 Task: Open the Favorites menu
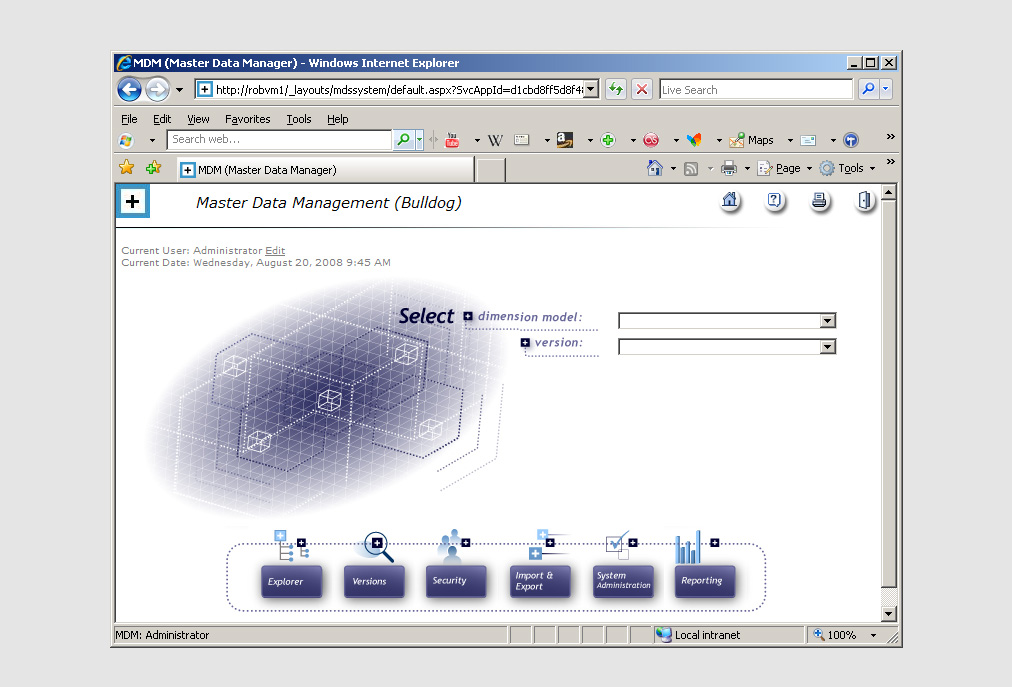(x=247, y=119)
